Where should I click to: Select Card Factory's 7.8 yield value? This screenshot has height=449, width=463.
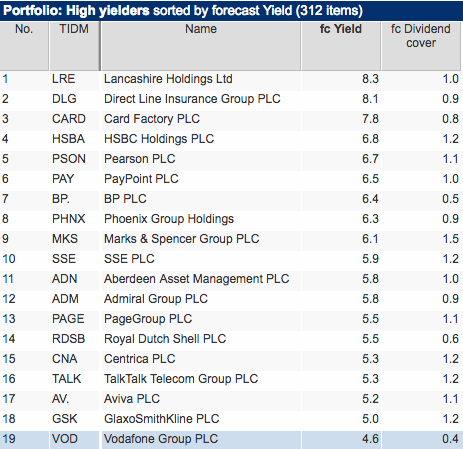click(x=370, y=119)
